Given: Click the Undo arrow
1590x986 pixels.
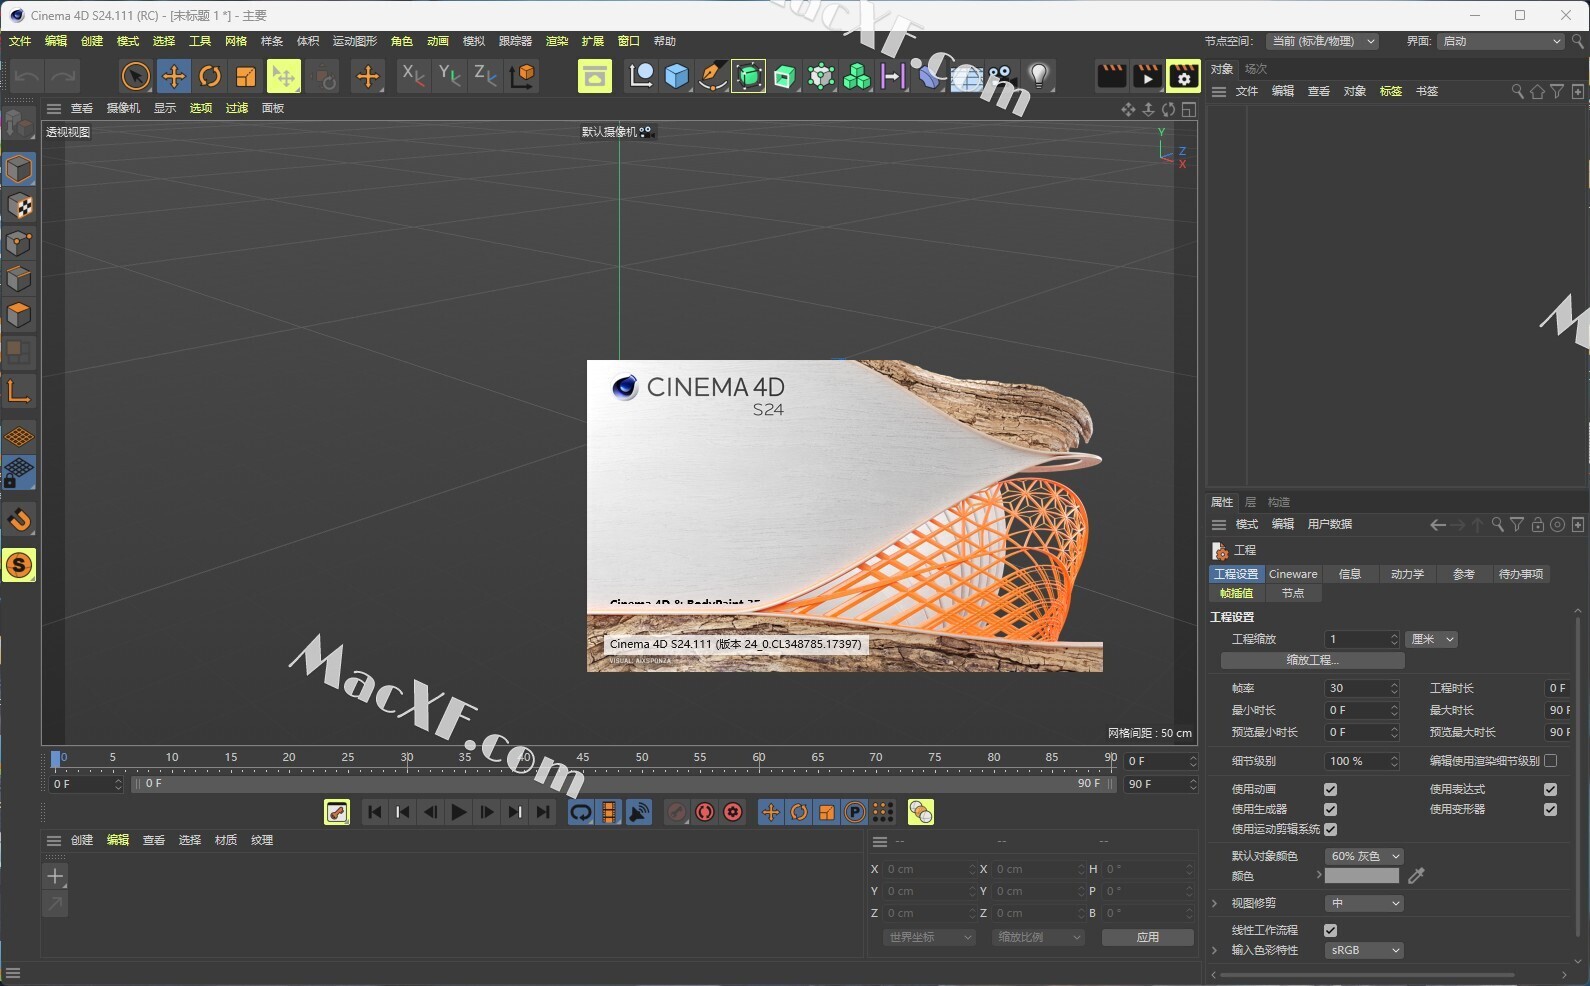Looking at the screenshot, I should pyautogui.click(x=27, y=77).
